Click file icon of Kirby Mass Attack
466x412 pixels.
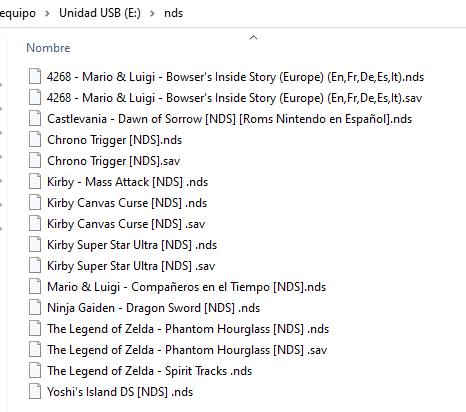[x=35, y=181]
